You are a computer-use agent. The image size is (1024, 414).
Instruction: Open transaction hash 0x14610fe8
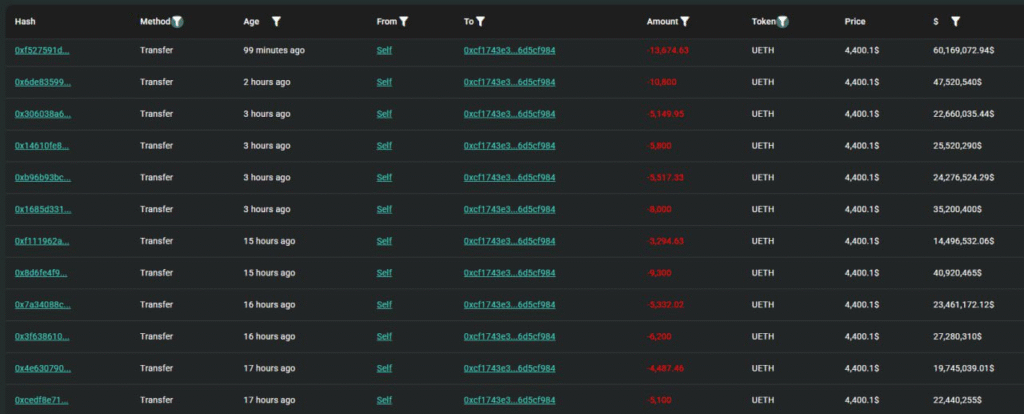pos(42,146)
